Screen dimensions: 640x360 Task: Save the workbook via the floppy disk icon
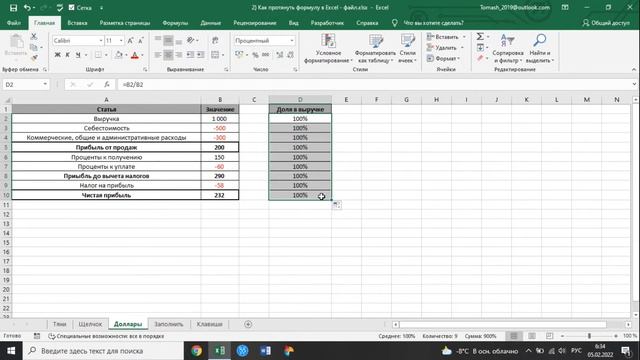[x=13, y=8]
